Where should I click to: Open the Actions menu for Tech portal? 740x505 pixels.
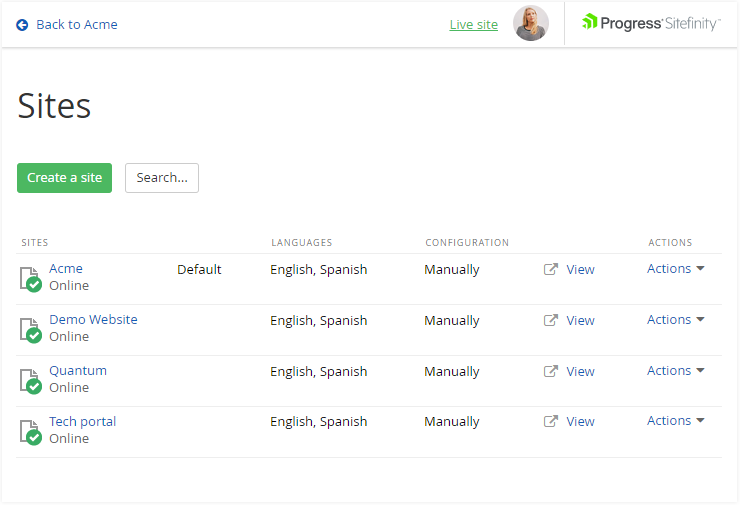pyautogui.click(x=676, y=421)
